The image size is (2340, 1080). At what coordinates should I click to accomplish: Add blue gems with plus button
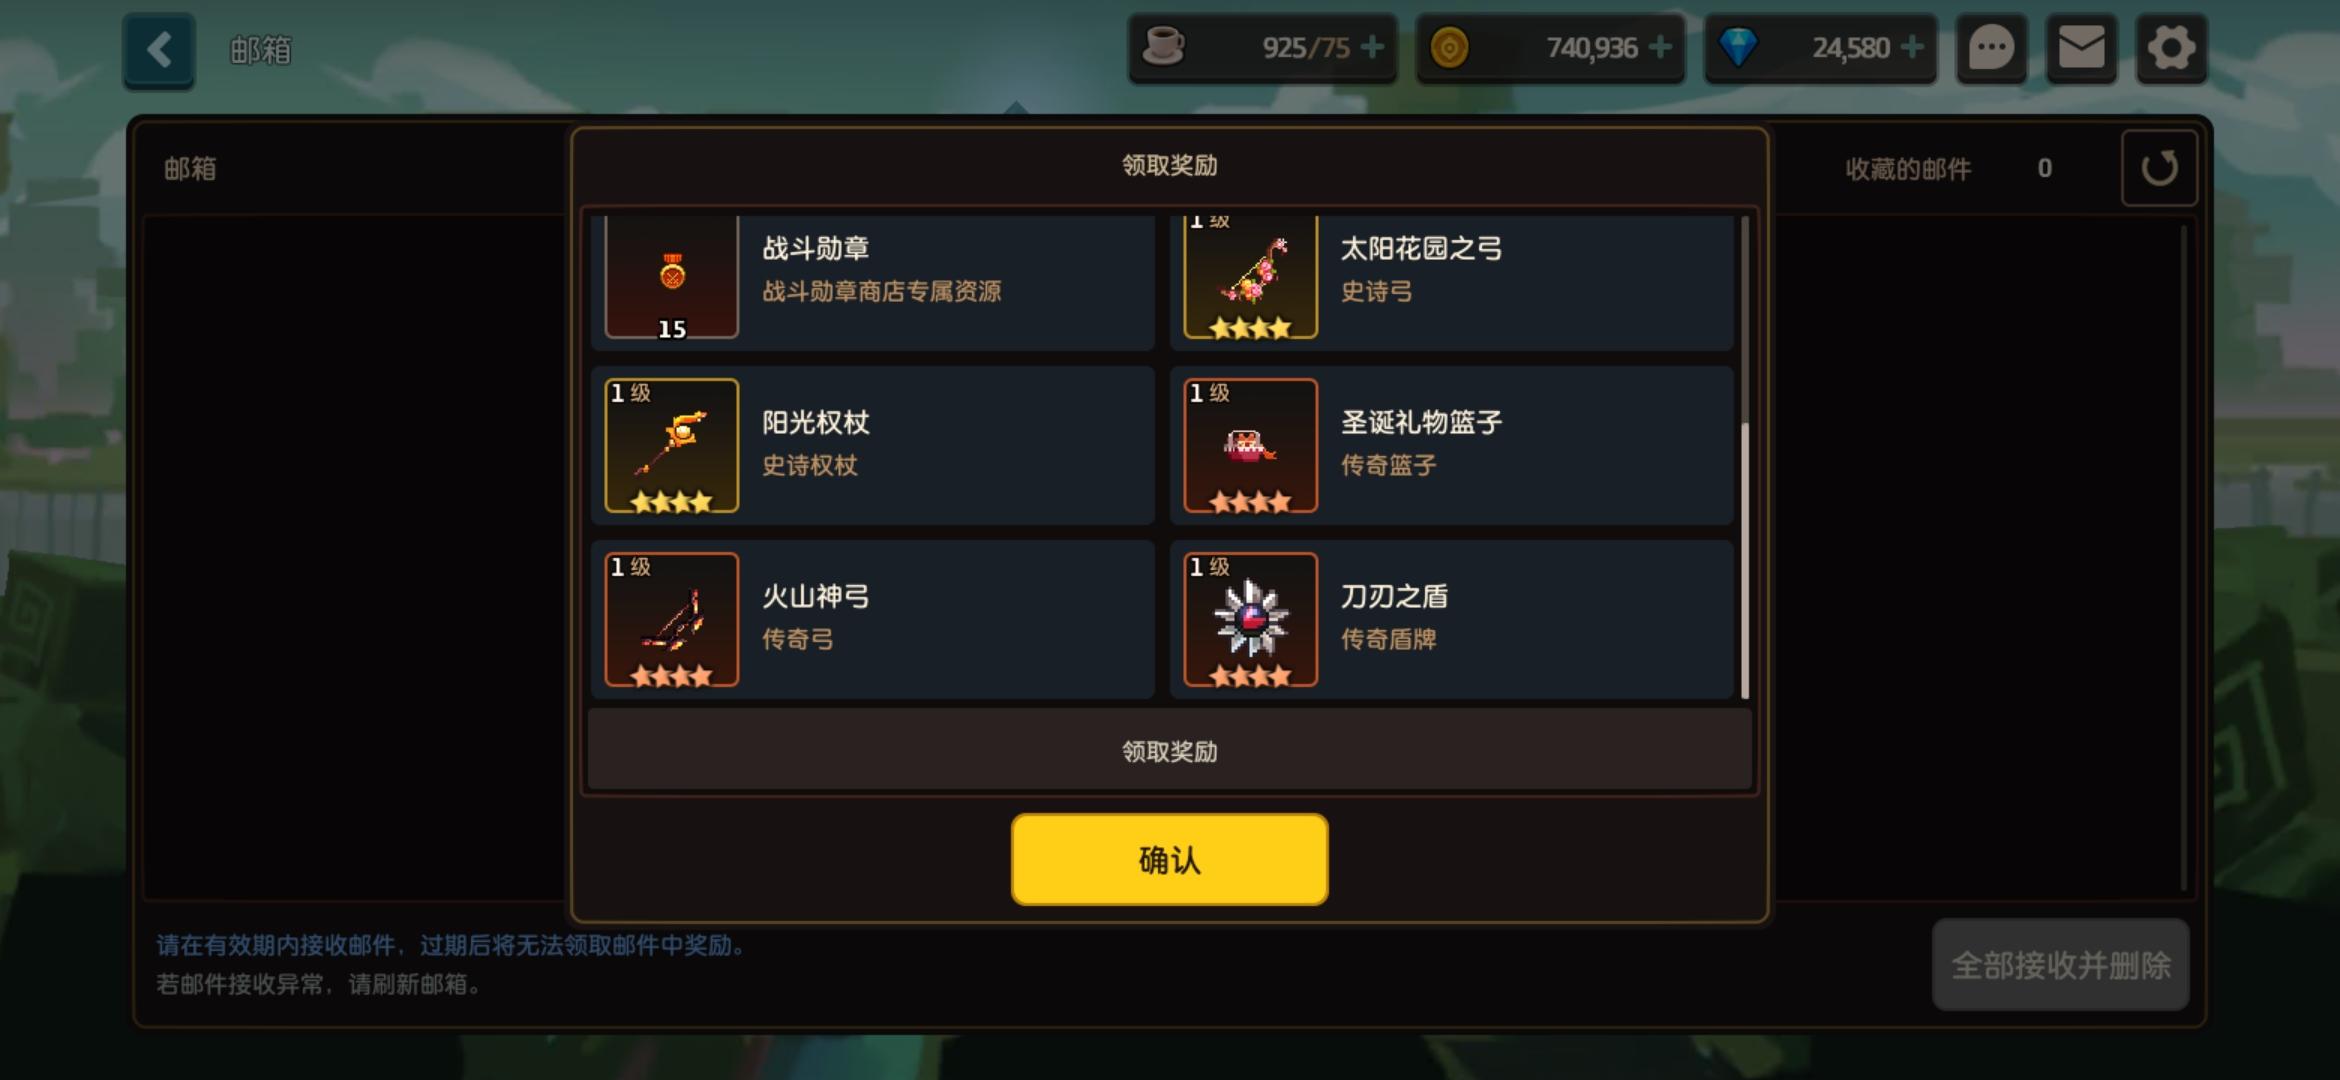click(x=1912, y=47)
